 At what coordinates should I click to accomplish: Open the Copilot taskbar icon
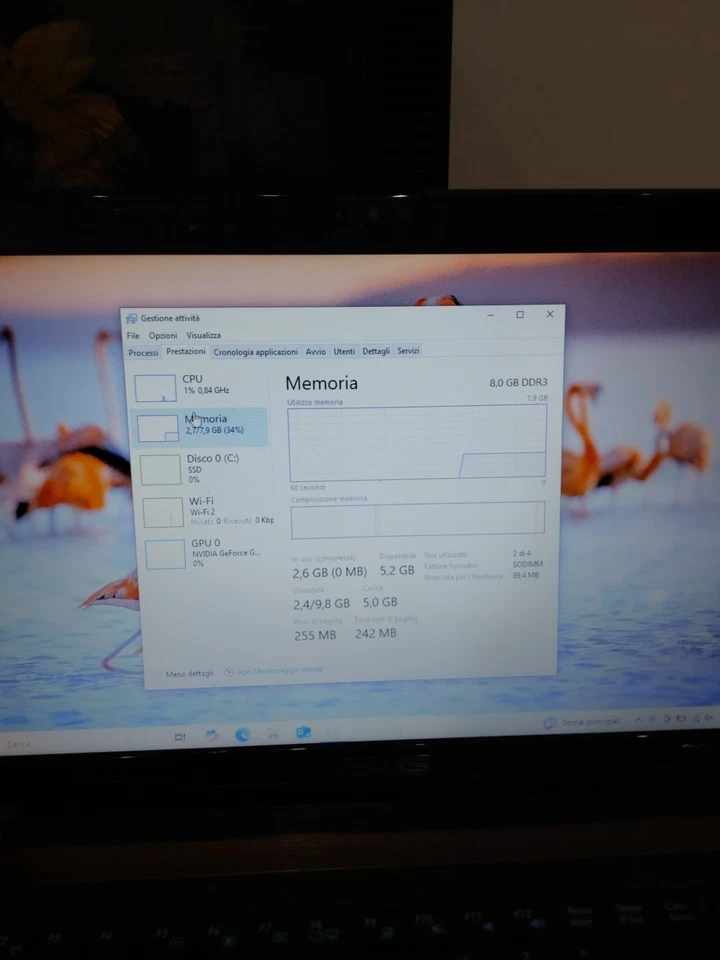(212, 736)
